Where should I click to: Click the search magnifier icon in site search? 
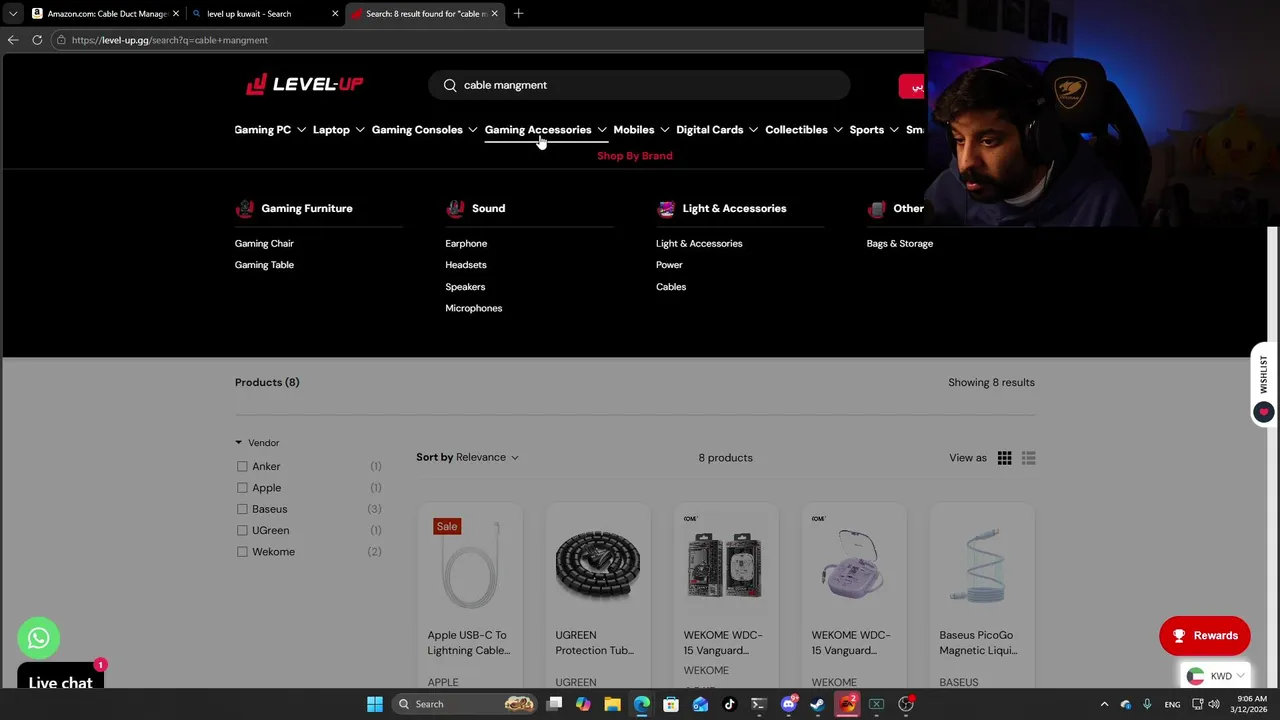pos(450,85)
